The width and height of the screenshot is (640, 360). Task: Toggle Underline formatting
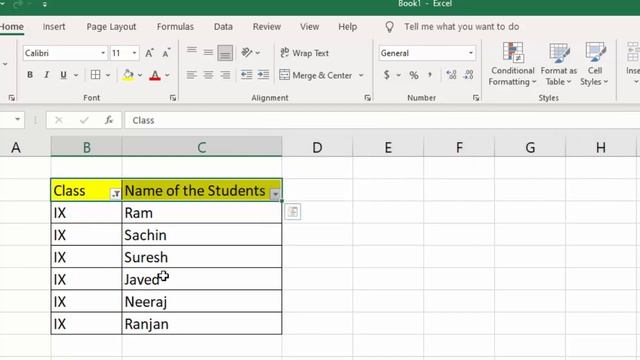pyautogui.click(x=63, y=75)
